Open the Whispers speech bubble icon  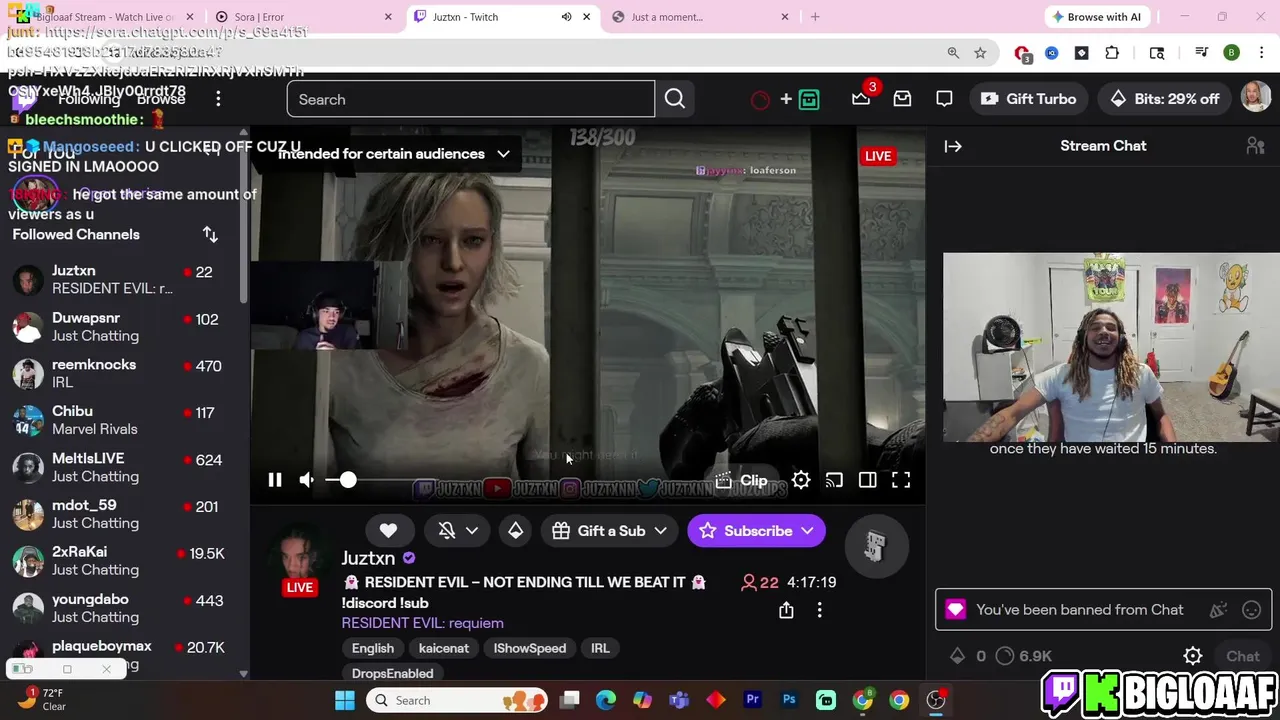click(944, 99)
